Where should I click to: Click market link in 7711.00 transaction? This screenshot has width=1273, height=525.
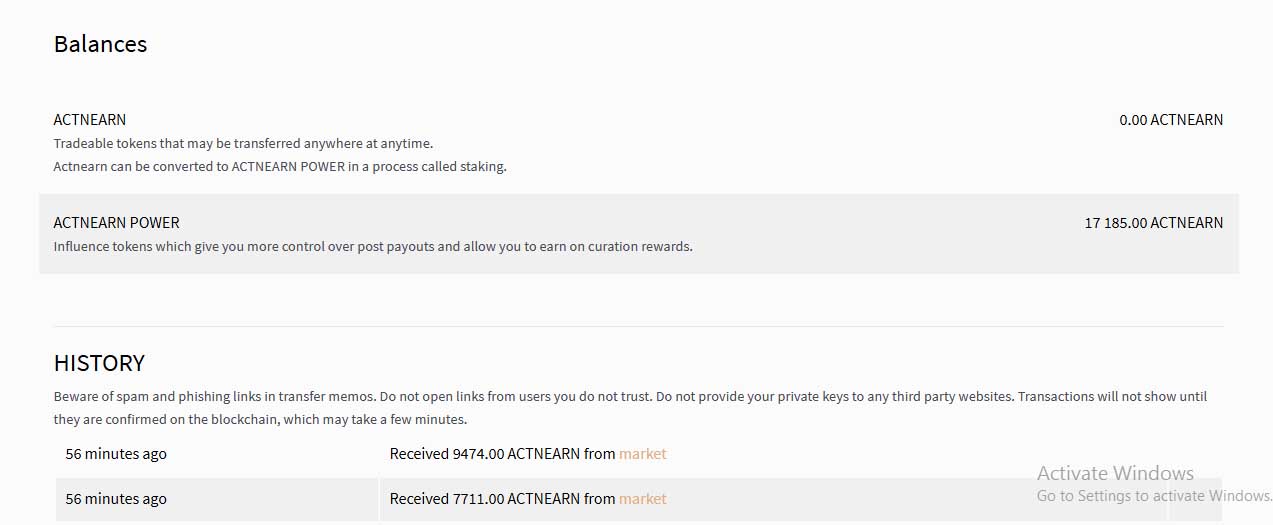[x=642, y=499]
